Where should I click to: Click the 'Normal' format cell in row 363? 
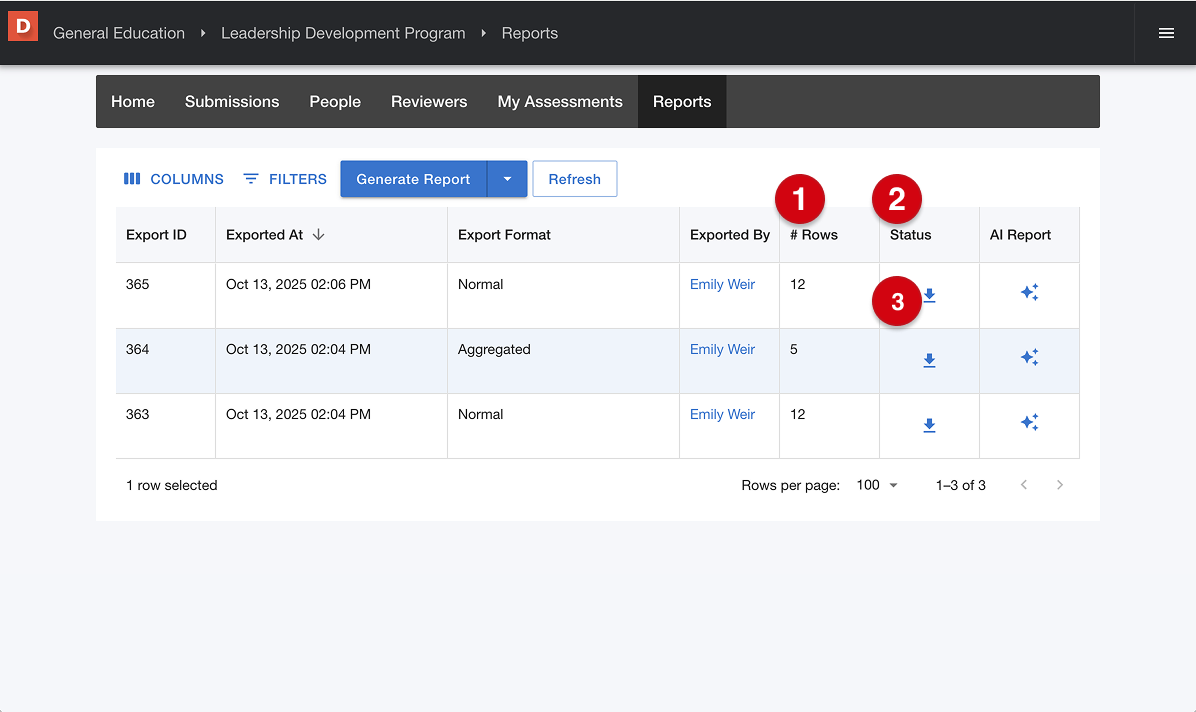[563, 426]
